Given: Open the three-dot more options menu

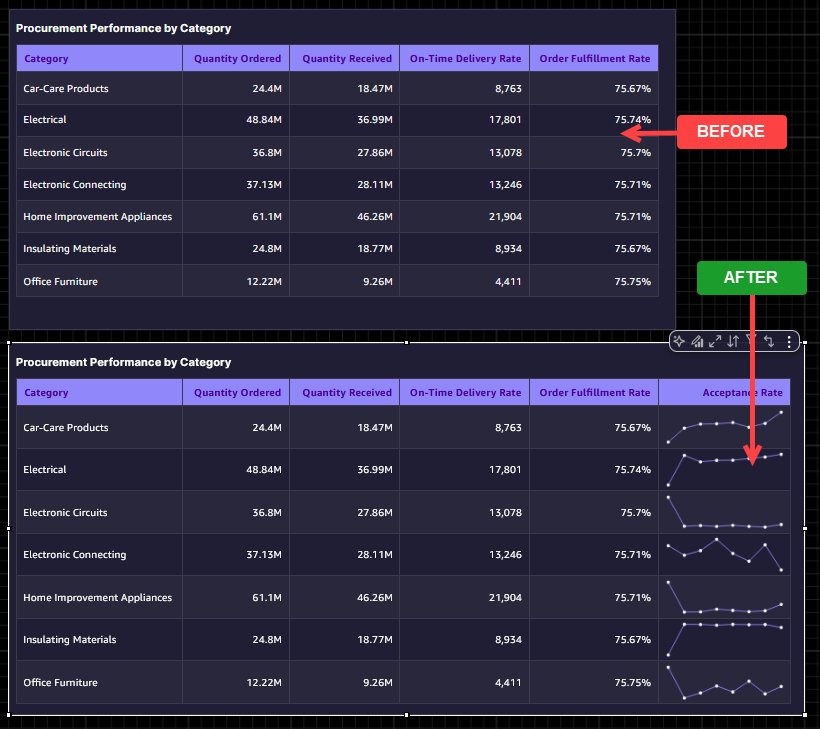Looking at the screenshot, I should pyautogui.click(x=789, y=341).
